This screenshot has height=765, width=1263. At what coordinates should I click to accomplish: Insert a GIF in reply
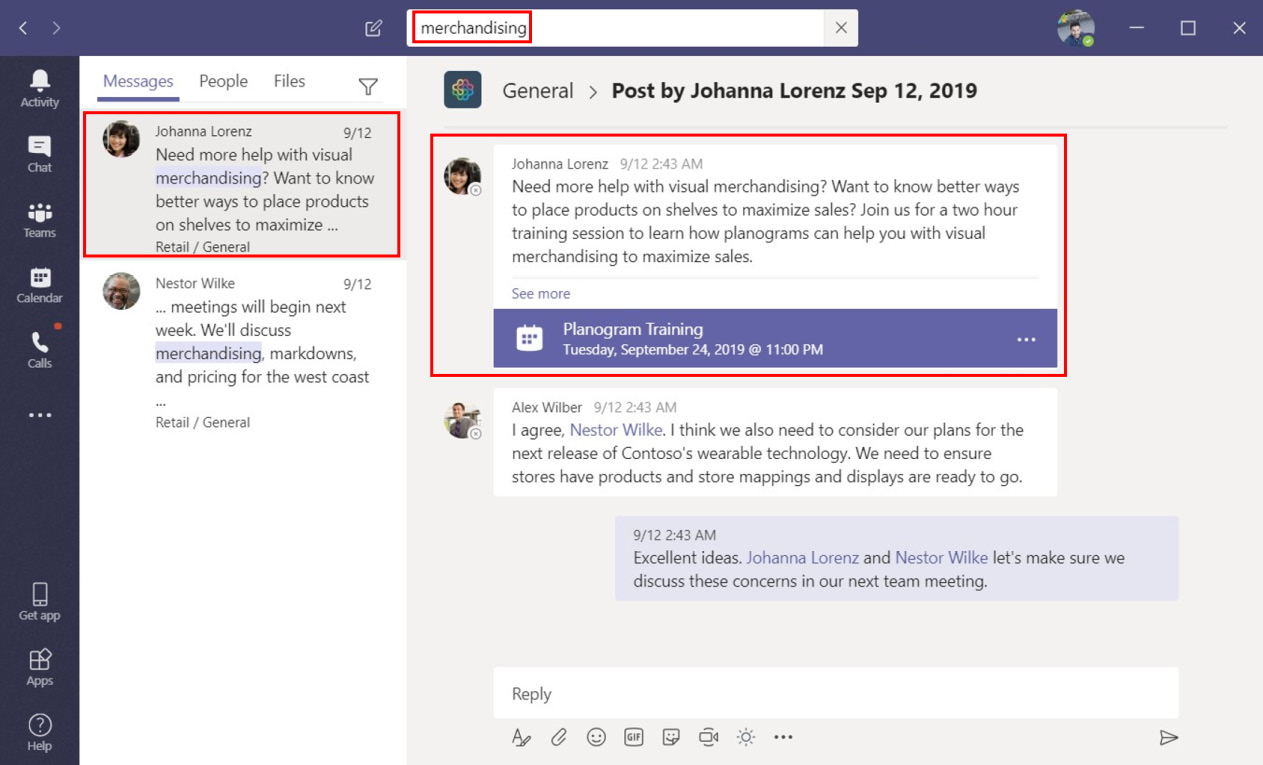(x=633, y=737)
